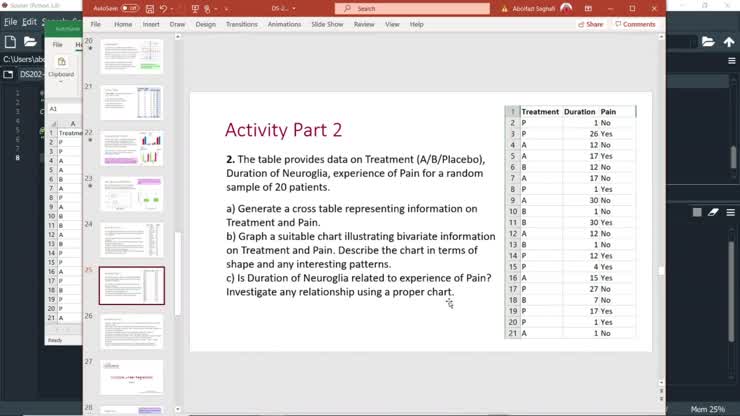Select slide 24 thumbnail

[132, 240]
